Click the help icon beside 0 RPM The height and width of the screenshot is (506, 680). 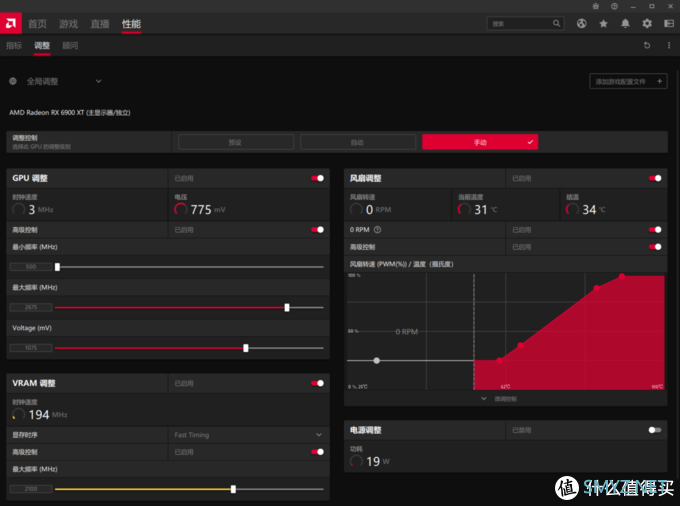coord(377,229)
